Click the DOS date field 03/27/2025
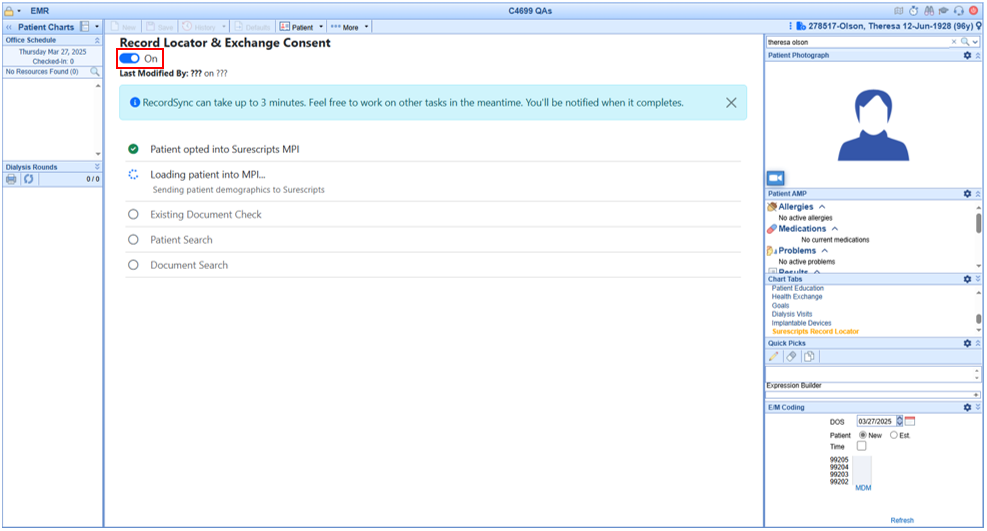987x531 pixels. tap(876, 421)
